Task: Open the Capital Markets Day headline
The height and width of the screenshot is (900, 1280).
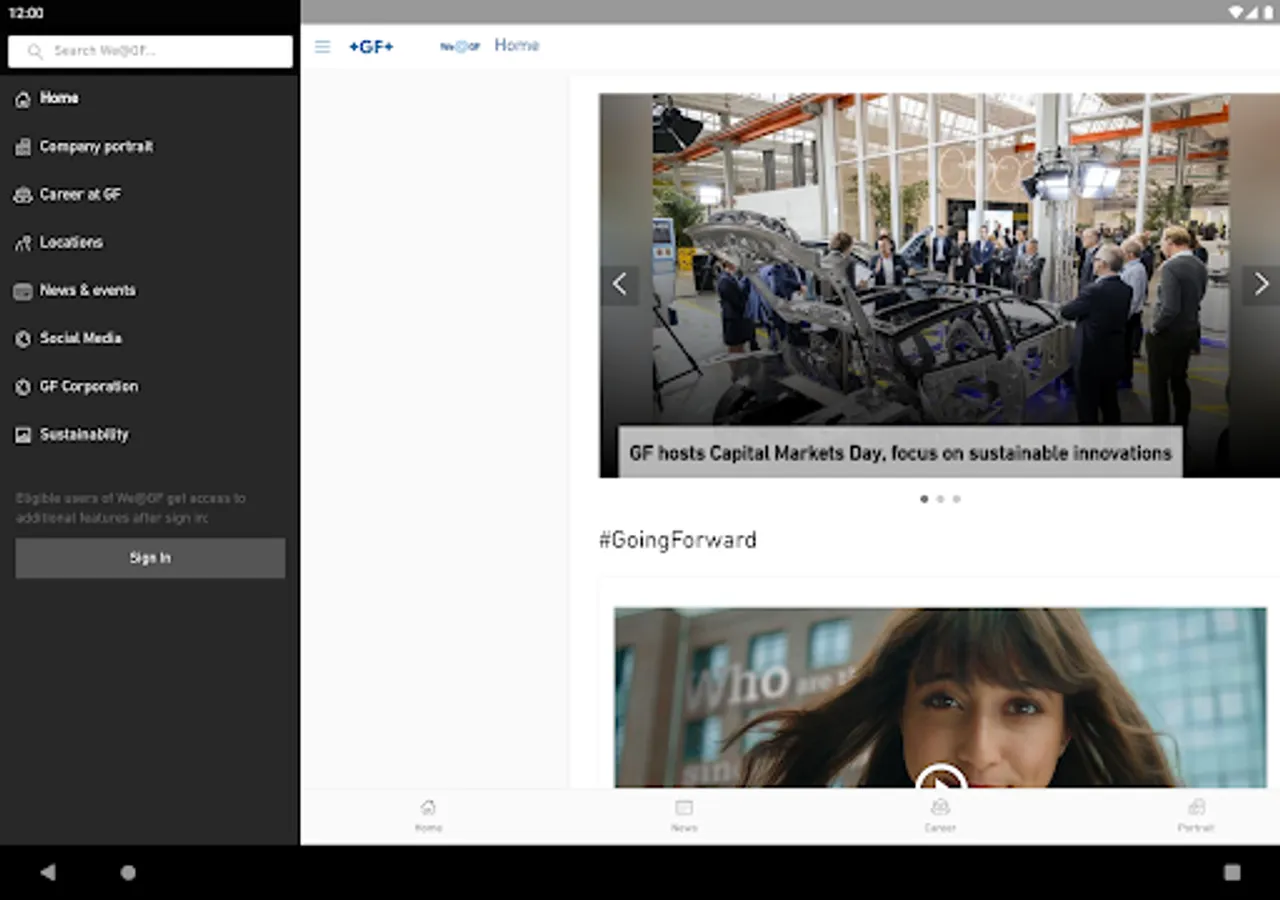Action: pyautogui.click(x=900, y=453)
